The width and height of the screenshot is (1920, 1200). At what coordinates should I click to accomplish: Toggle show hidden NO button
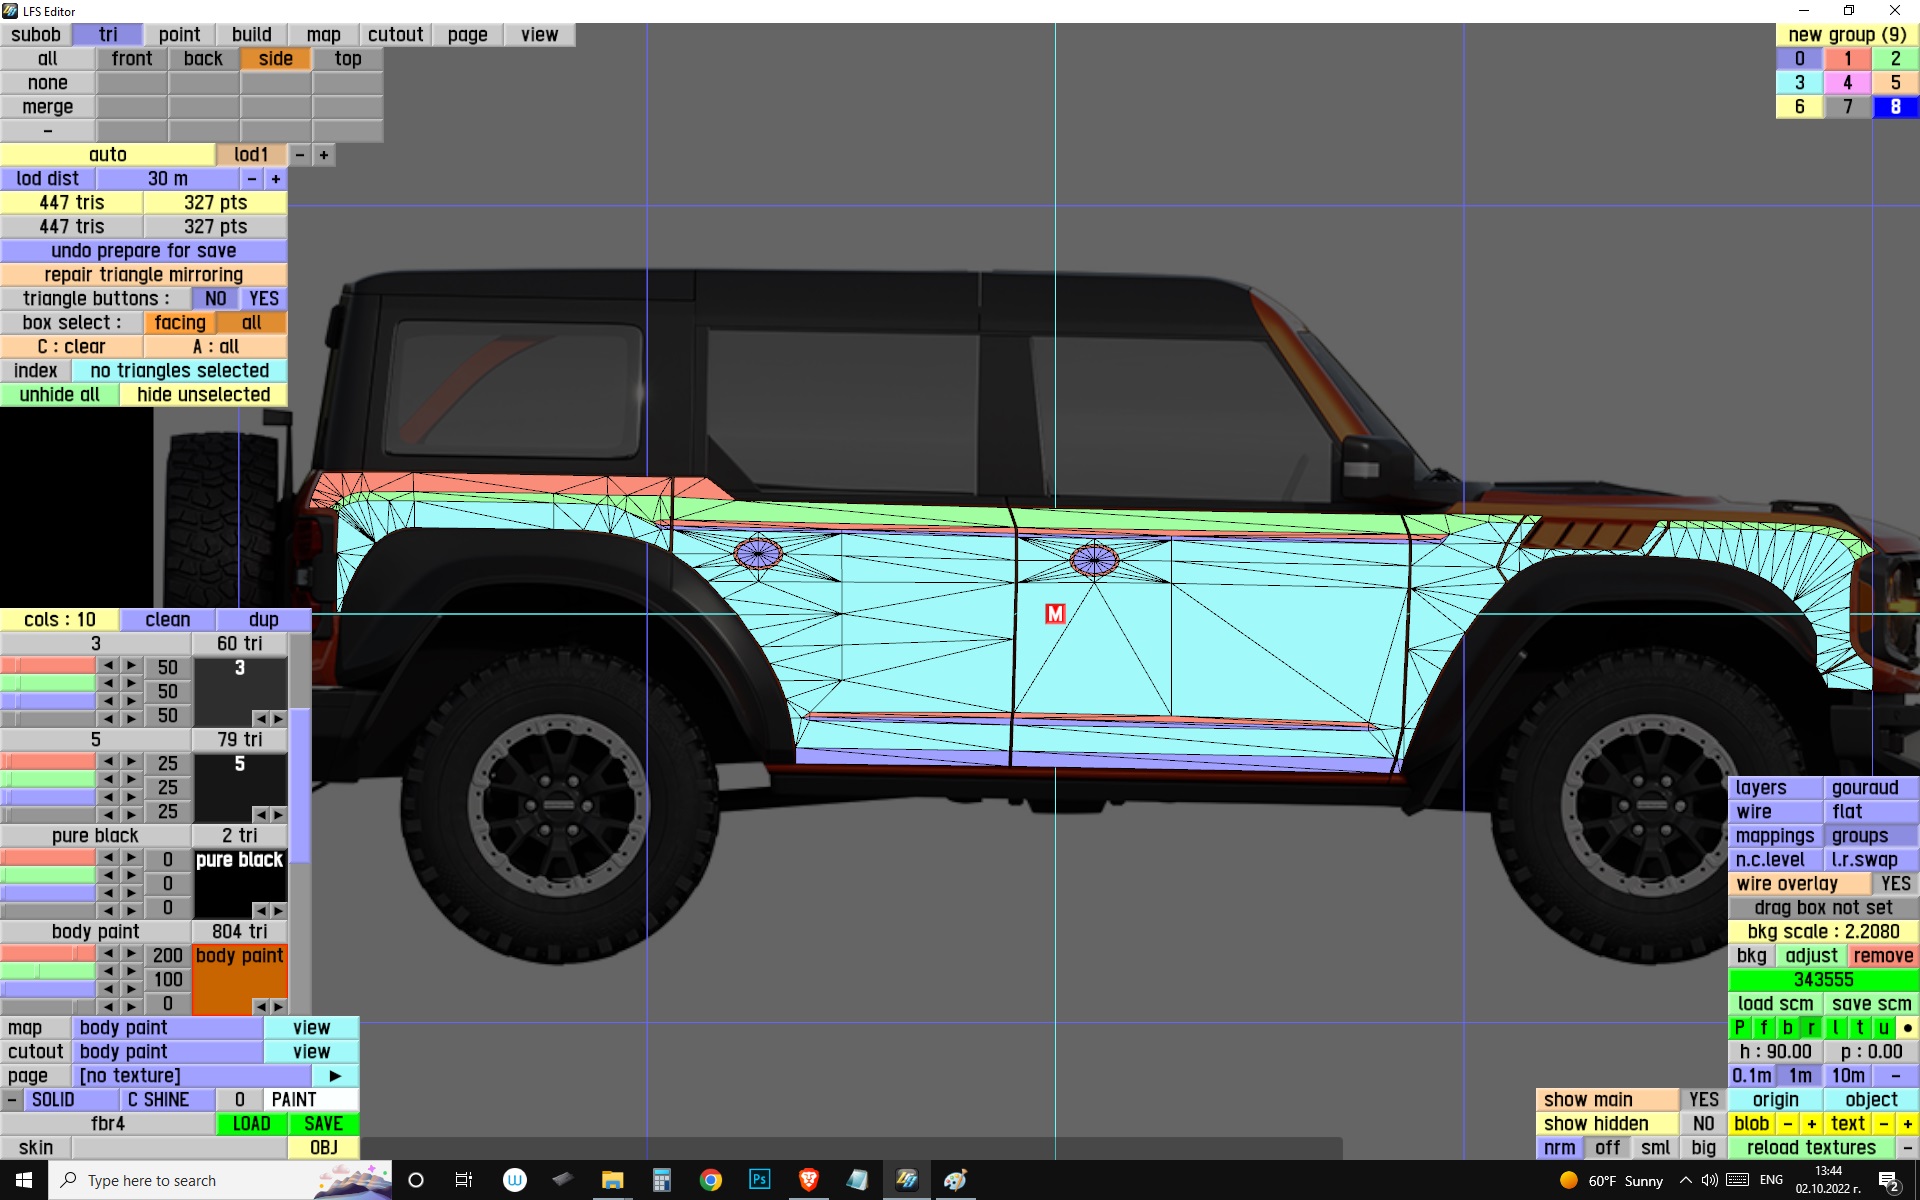click(x=1703, y=1124)
